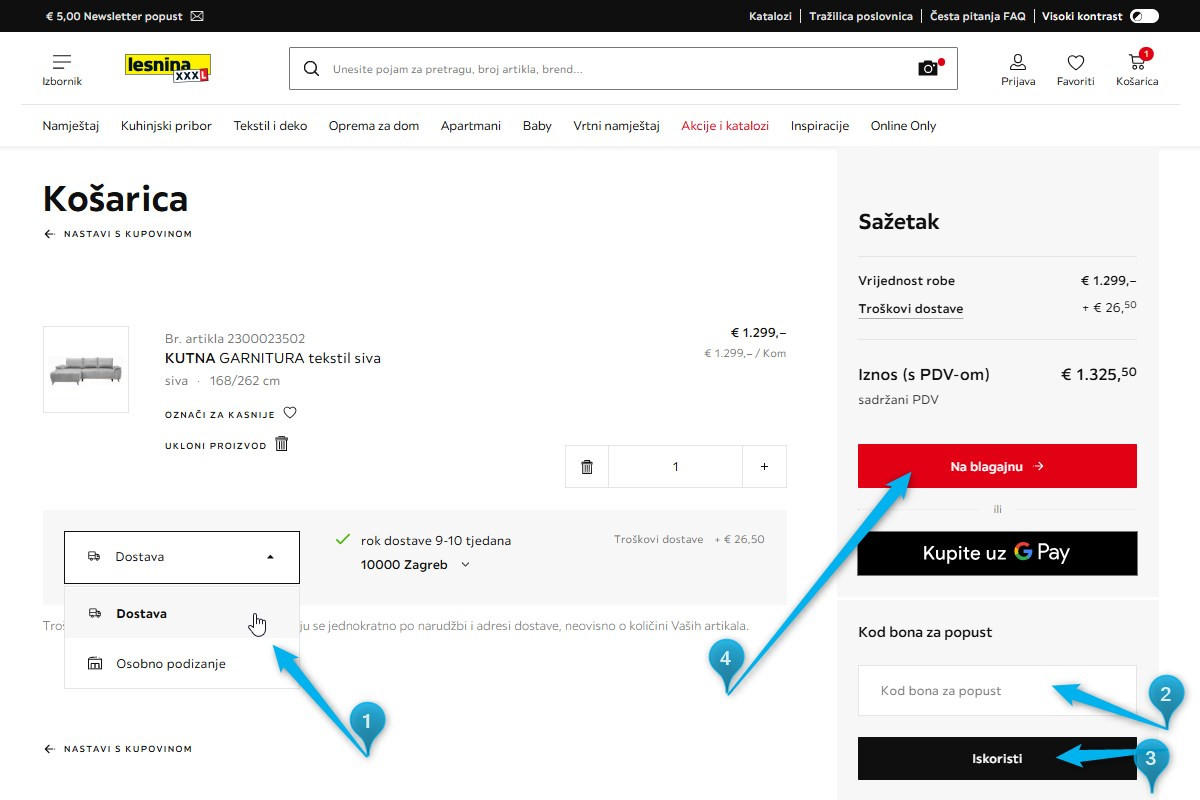Click trash button left of quantity field
Screen dimensions: 1200x800
pos(587,467)
